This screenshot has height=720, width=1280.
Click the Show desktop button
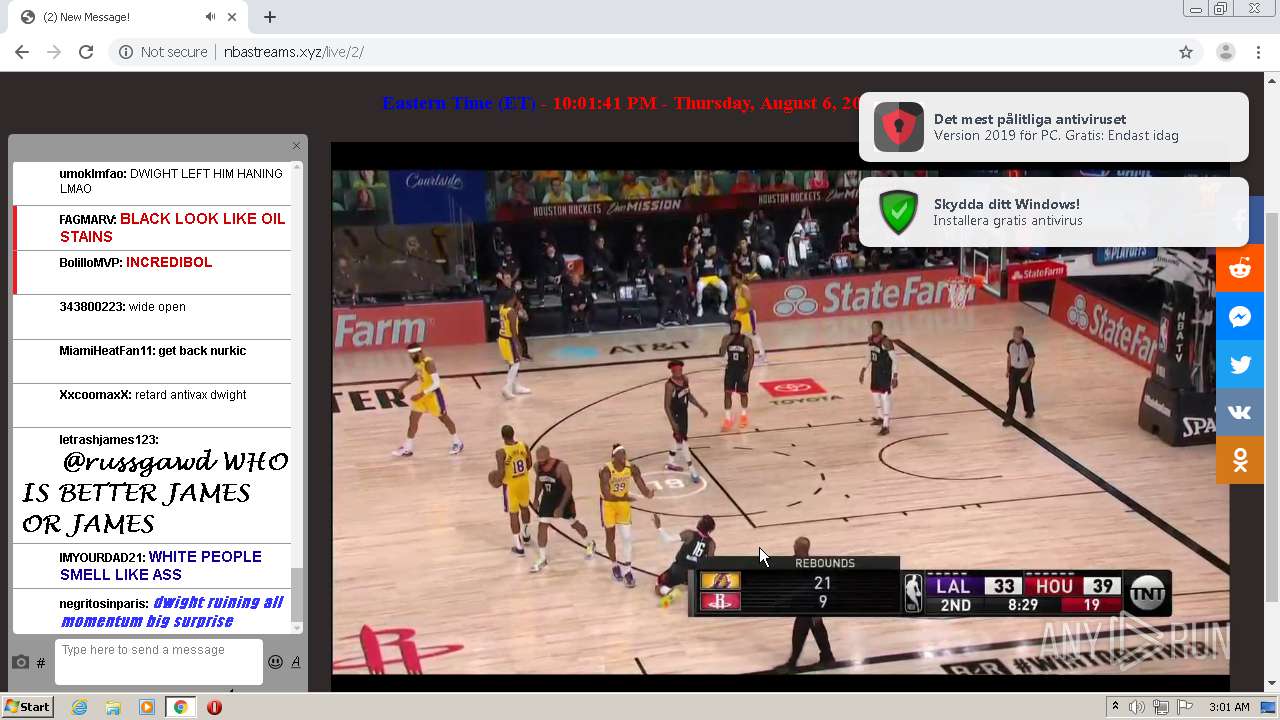(x=1269, y=707)
